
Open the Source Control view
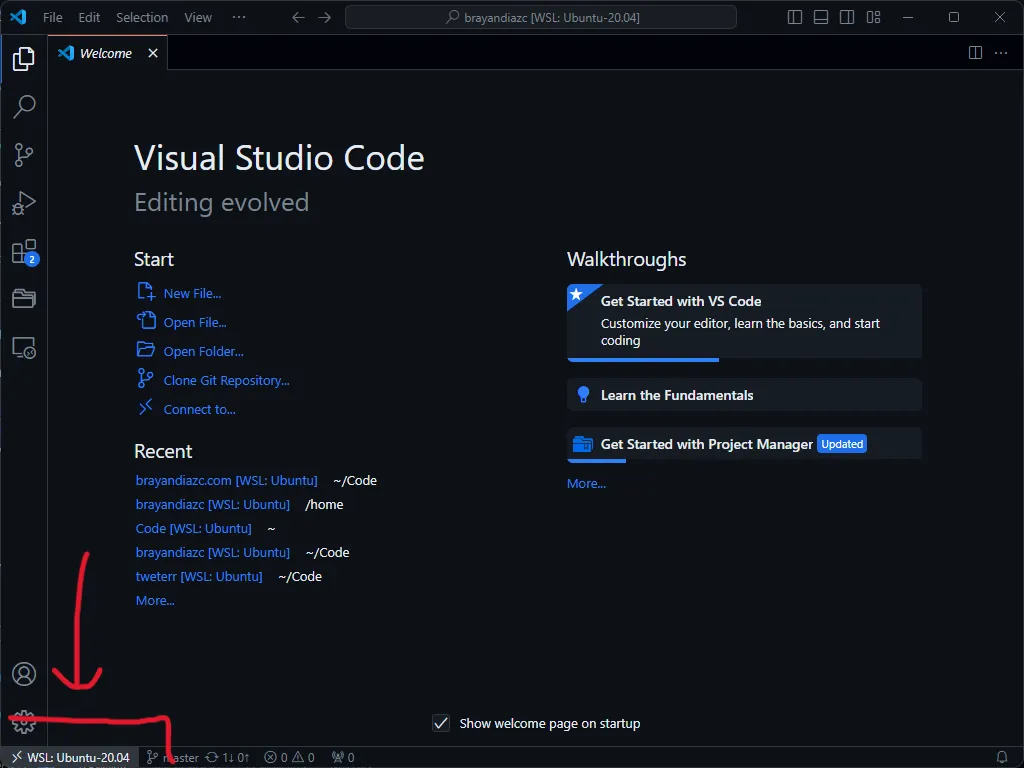pyautogui.click(x=24, y=155)
